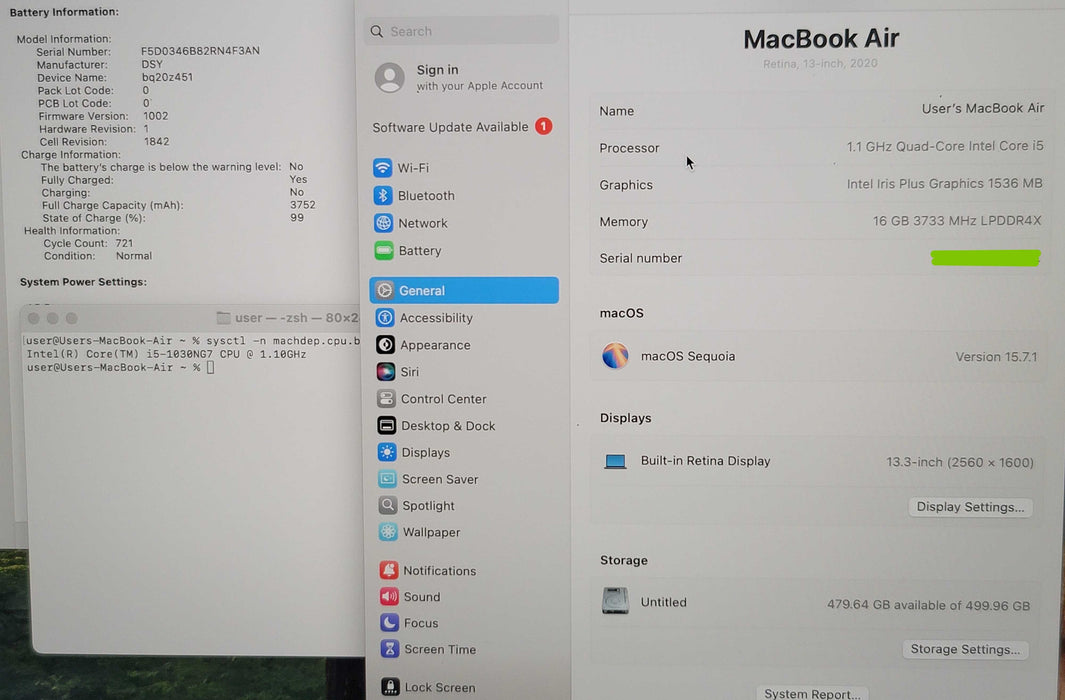This screenshot has height=700, width=1065.
Task: Open Network globe icon in sidebar
Action: (x=383, y=223)
